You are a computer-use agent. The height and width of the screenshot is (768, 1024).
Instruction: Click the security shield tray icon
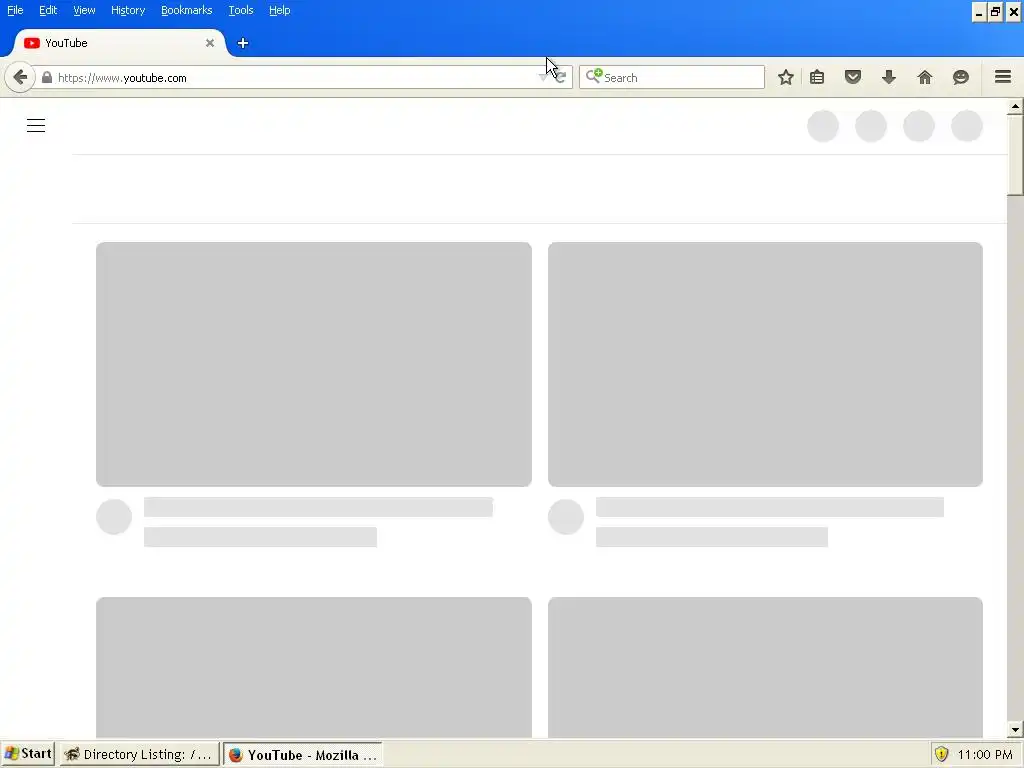click(x=941, y=754)
